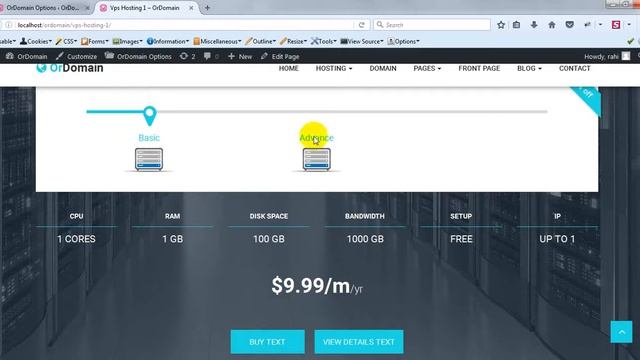Open Forms menu in developer toolbar

point(95,41)
